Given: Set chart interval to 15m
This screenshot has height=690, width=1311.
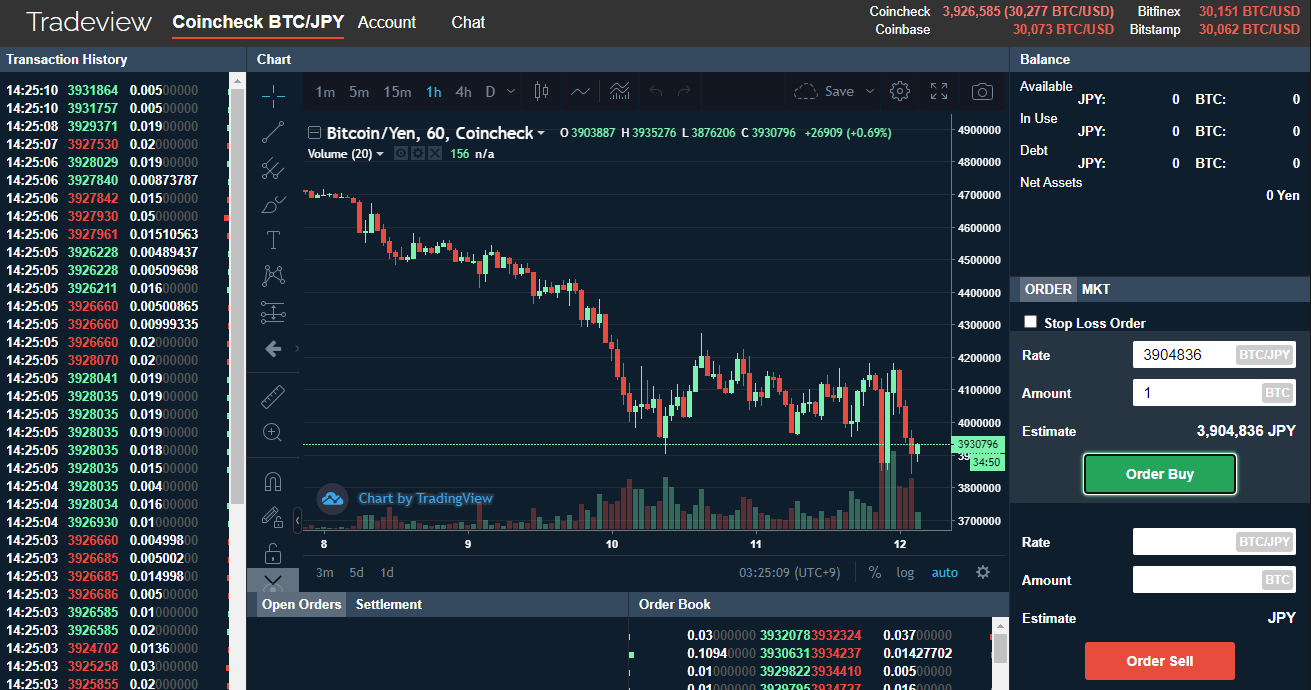Looking at the screenshot, I should point(397,92).
